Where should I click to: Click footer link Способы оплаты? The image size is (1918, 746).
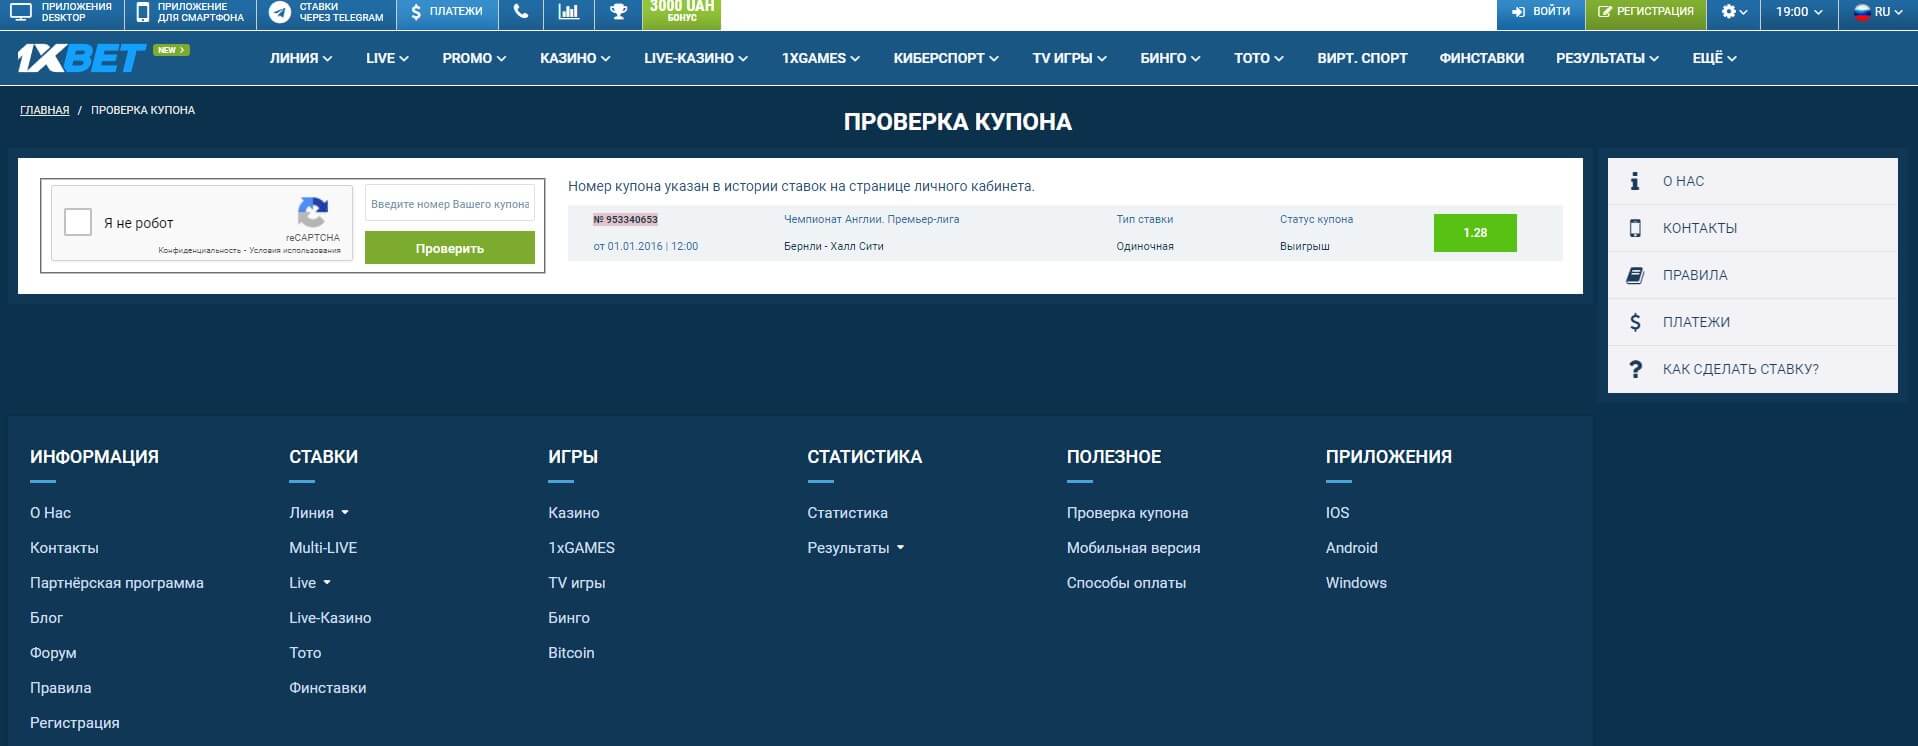[1126, 583]
